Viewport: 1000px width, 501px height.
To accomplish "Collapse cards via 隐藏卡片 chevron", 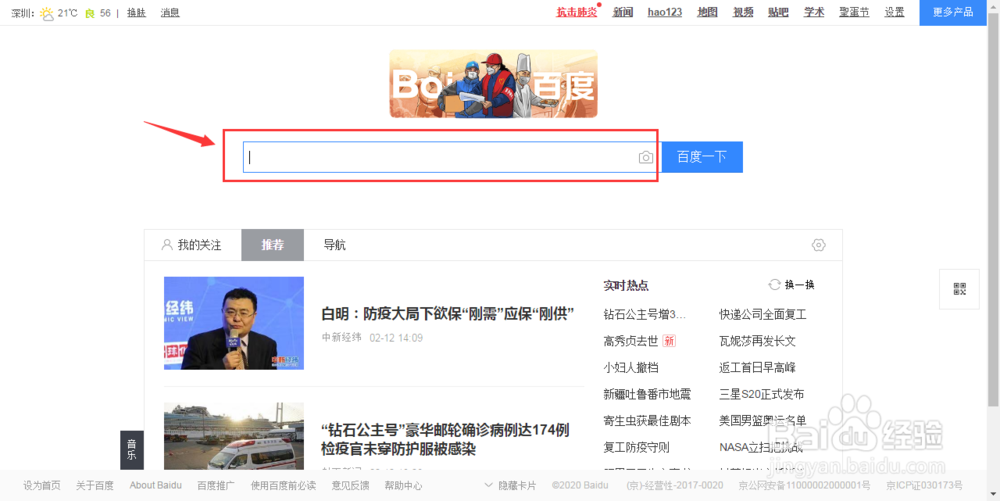I will (x=489, y=485).
